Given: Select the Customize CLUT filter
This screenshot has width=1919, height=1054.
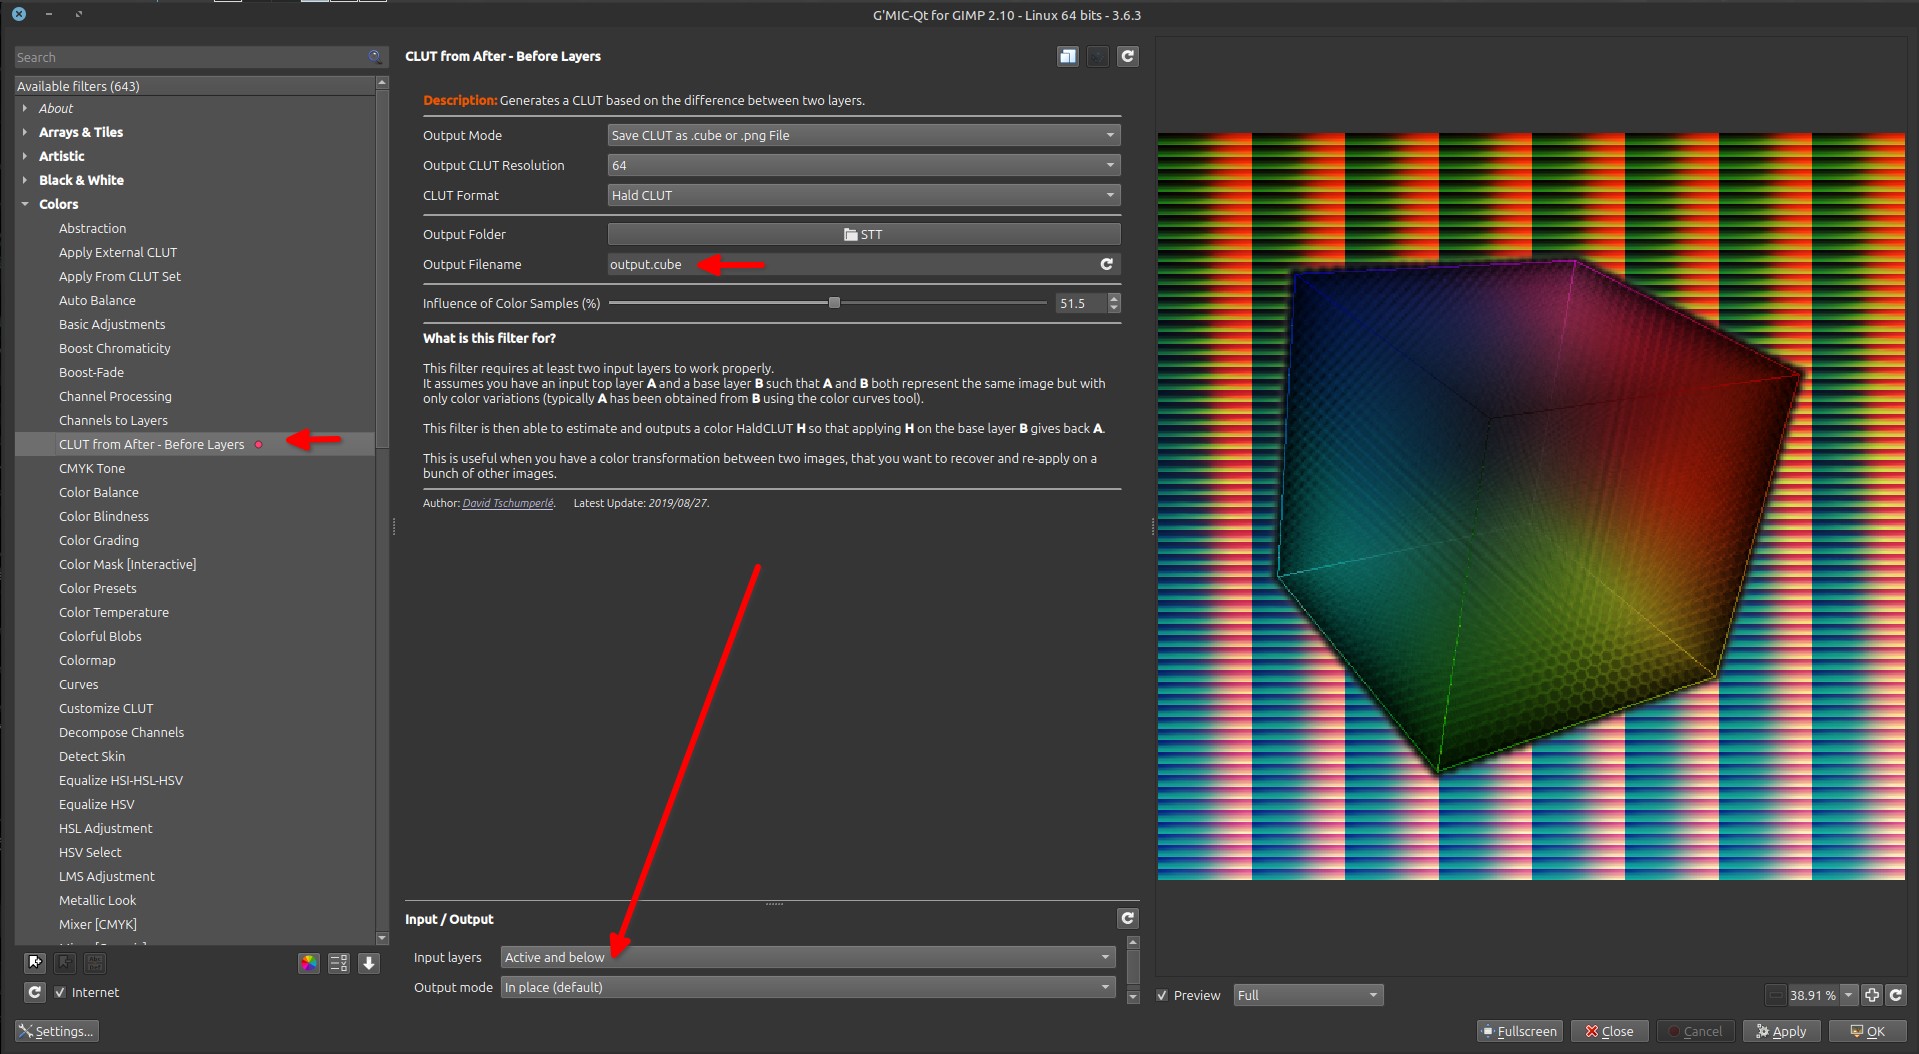Looking at the screenshot, I should coord(106,709).
